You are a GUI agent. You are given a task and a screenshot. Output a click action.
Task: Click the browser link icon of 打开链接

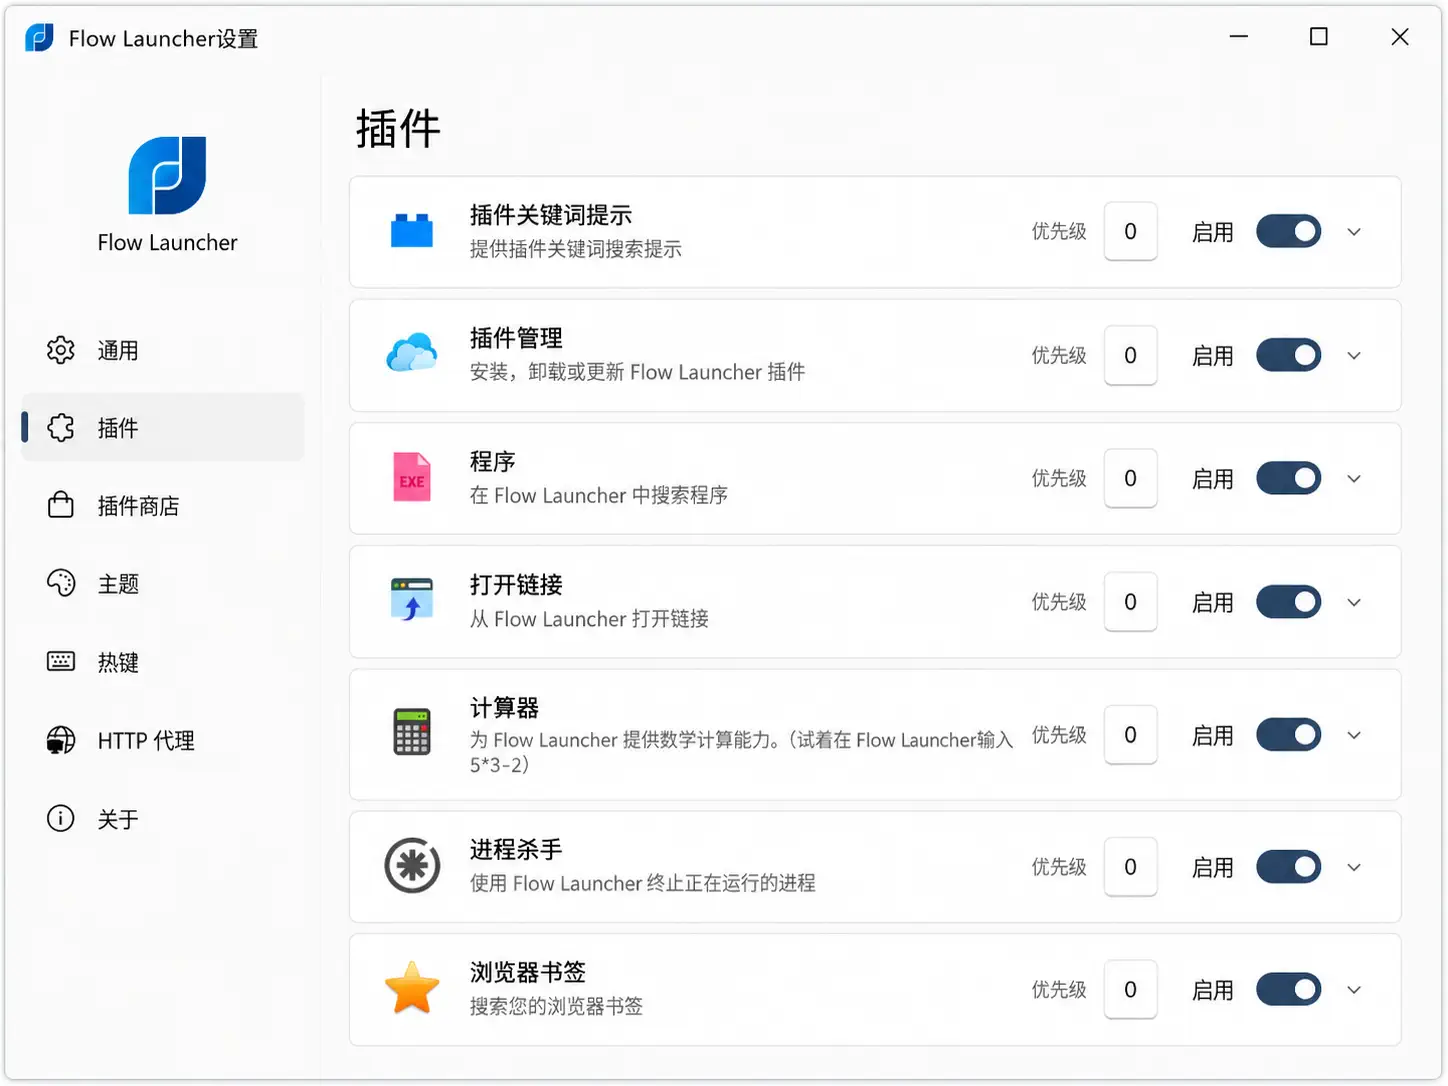(x=412, y=600)
